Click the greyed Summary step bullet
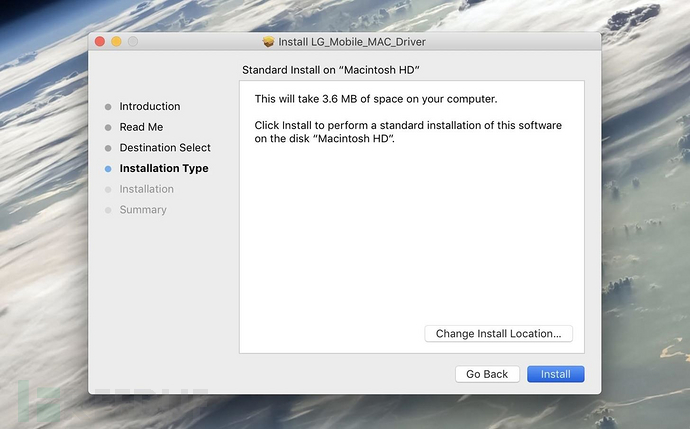 [x=108, y=210]
